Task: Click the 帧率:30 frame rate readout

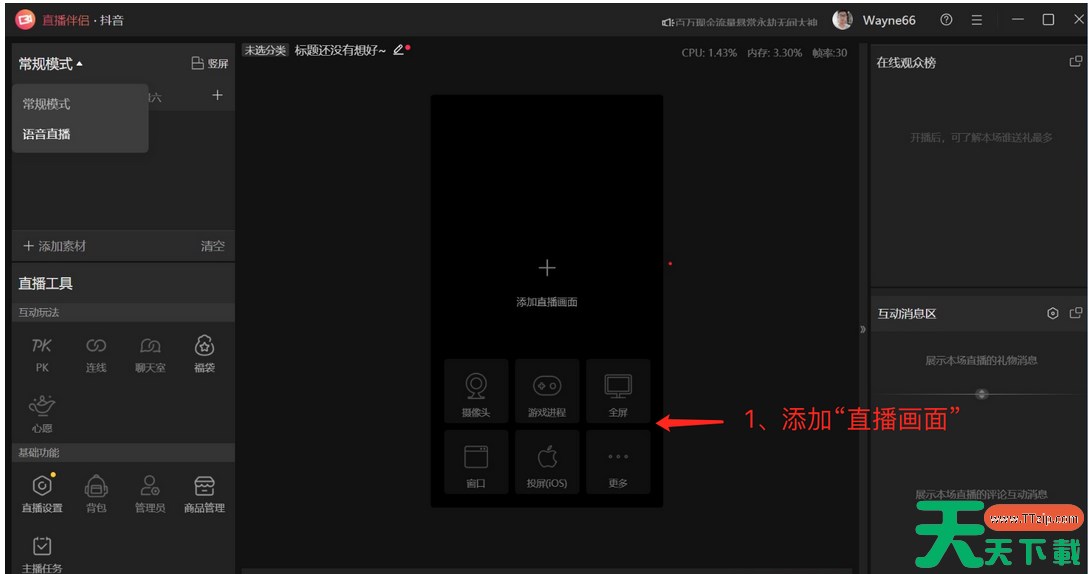Action: [829, 53]
